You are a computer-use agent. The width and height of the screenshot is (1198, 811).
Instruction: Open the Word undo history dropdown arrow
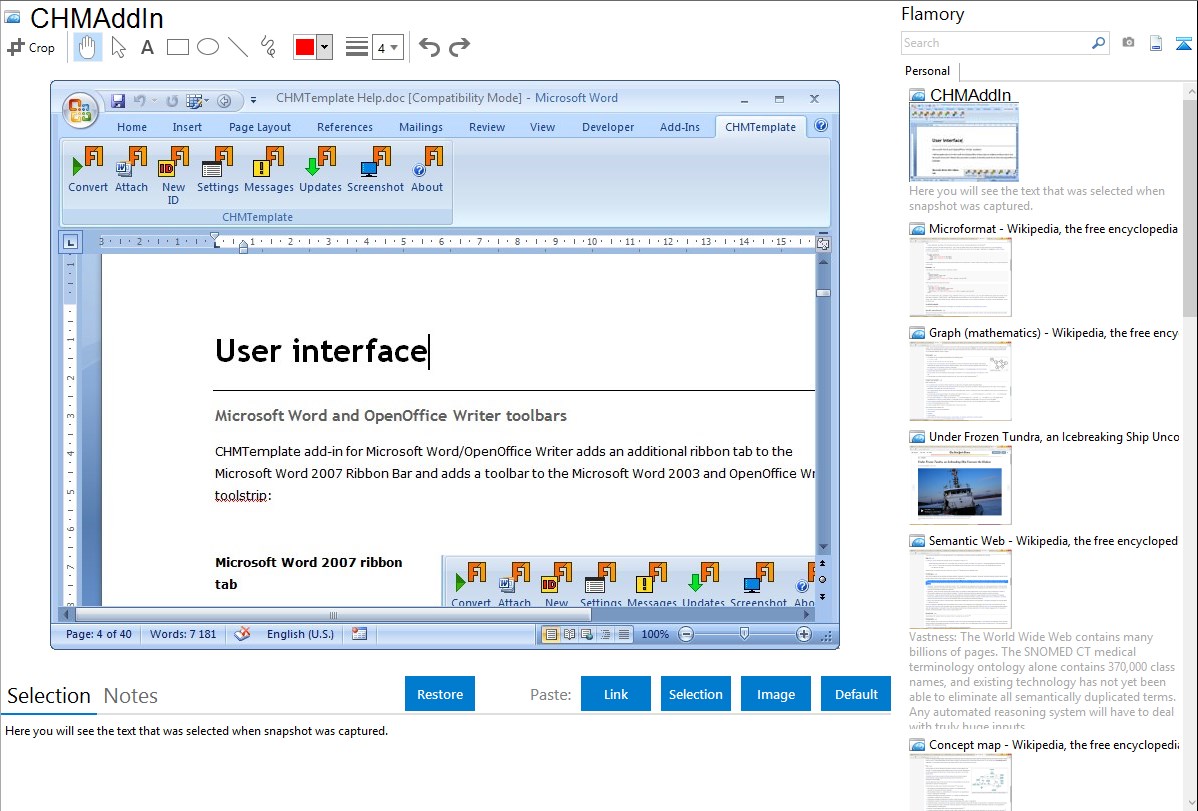click(x=154, y=100)
